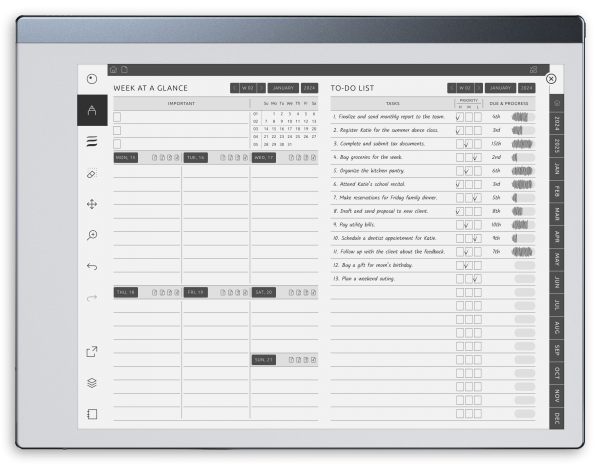Screen dimensions: 600x465
Task: Open the share/export icon
Action: tap(92, 351)
